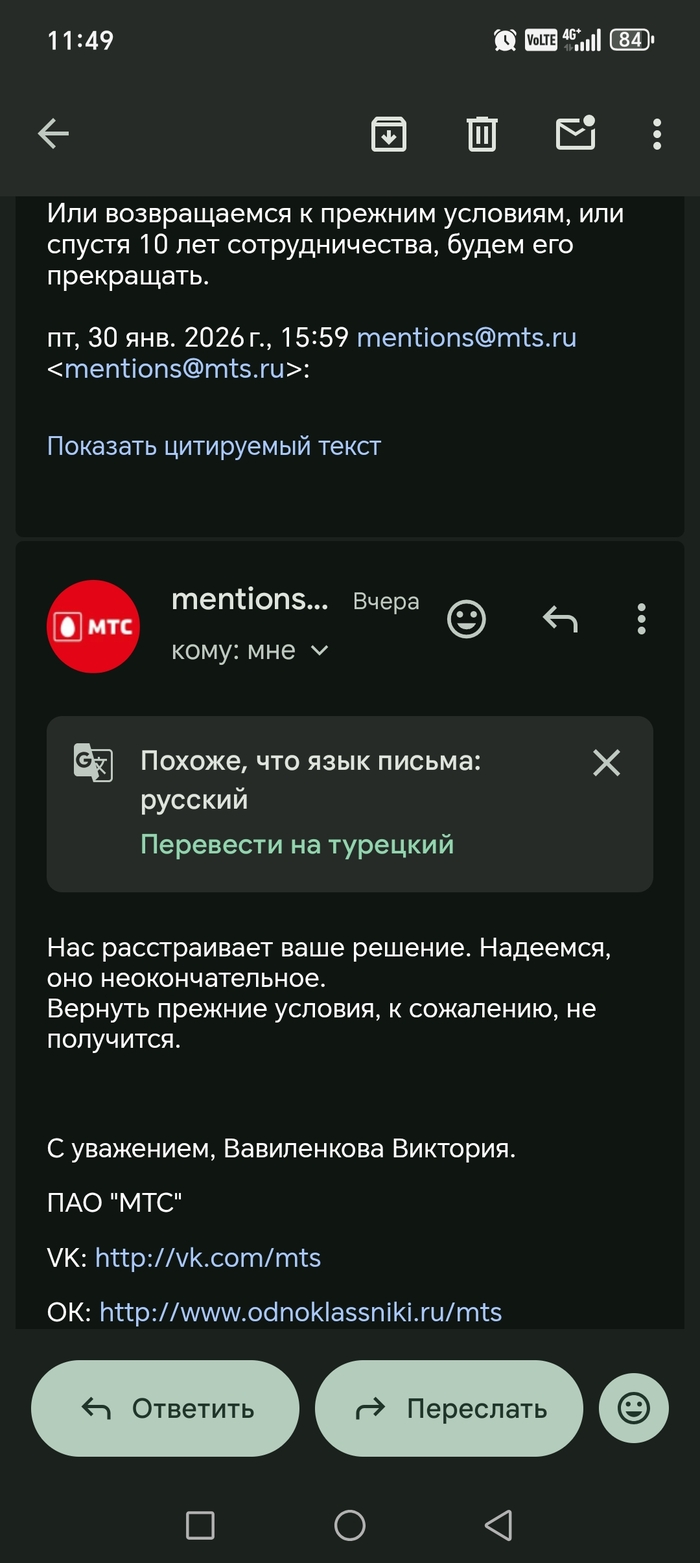
Task: Go back with the top-left arrow
Action: pyautogui.click(x=53, y=133)
